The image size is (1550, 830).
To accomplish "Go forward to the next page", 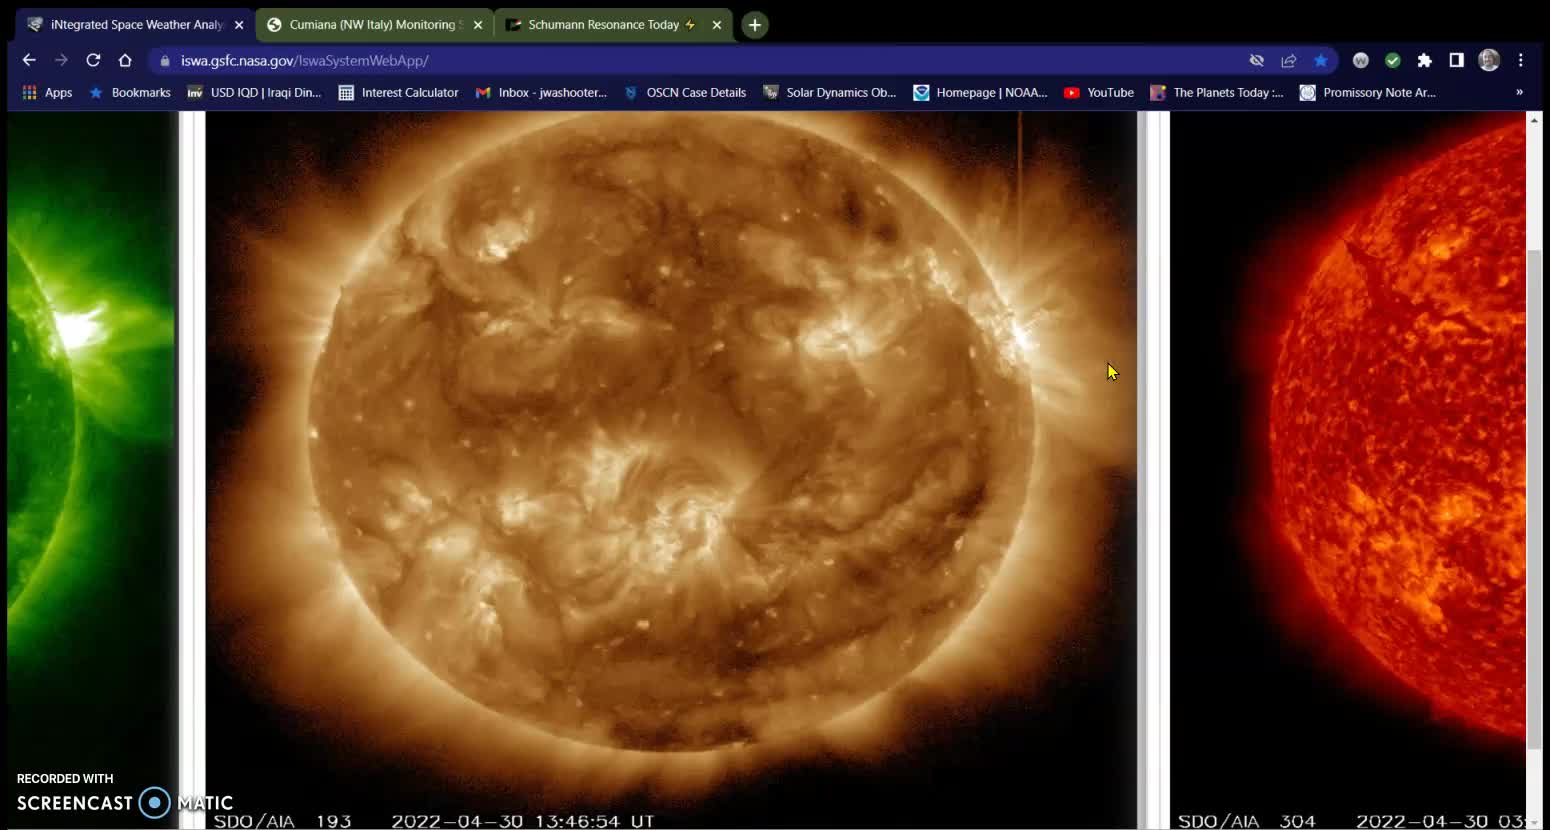I will pyautogui.click(x=61, y=60).
